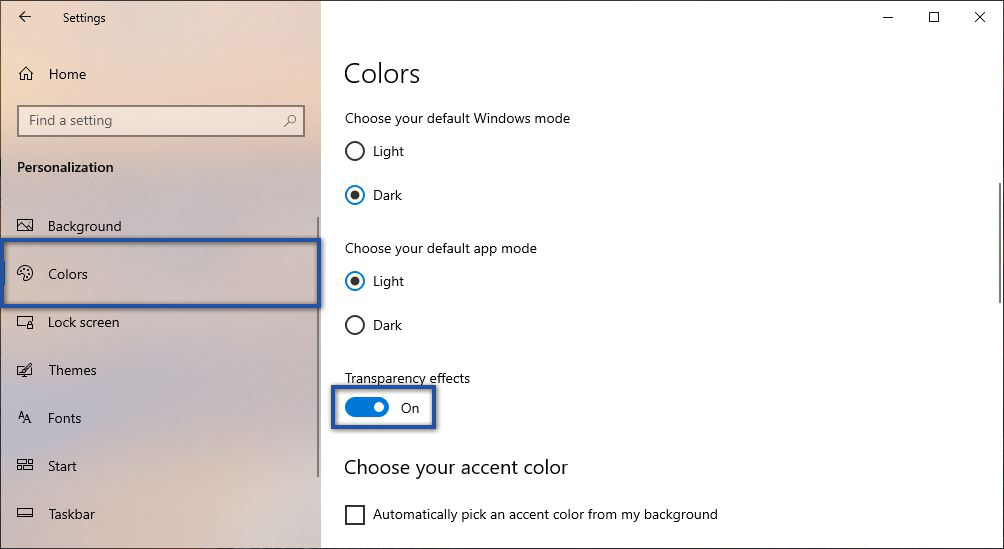Click the Fonts letter icon
The width and height of the screenshot is (1004, 549).
(x=26, y=418)
